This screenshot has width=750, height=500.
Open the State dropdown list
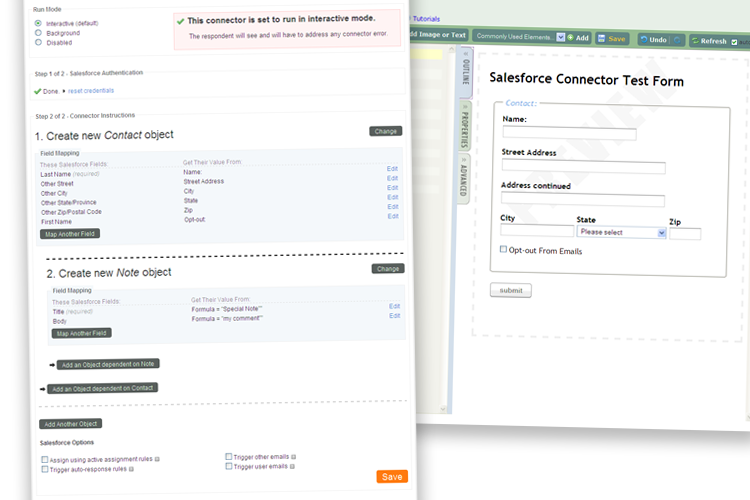(x=621, y=232)
